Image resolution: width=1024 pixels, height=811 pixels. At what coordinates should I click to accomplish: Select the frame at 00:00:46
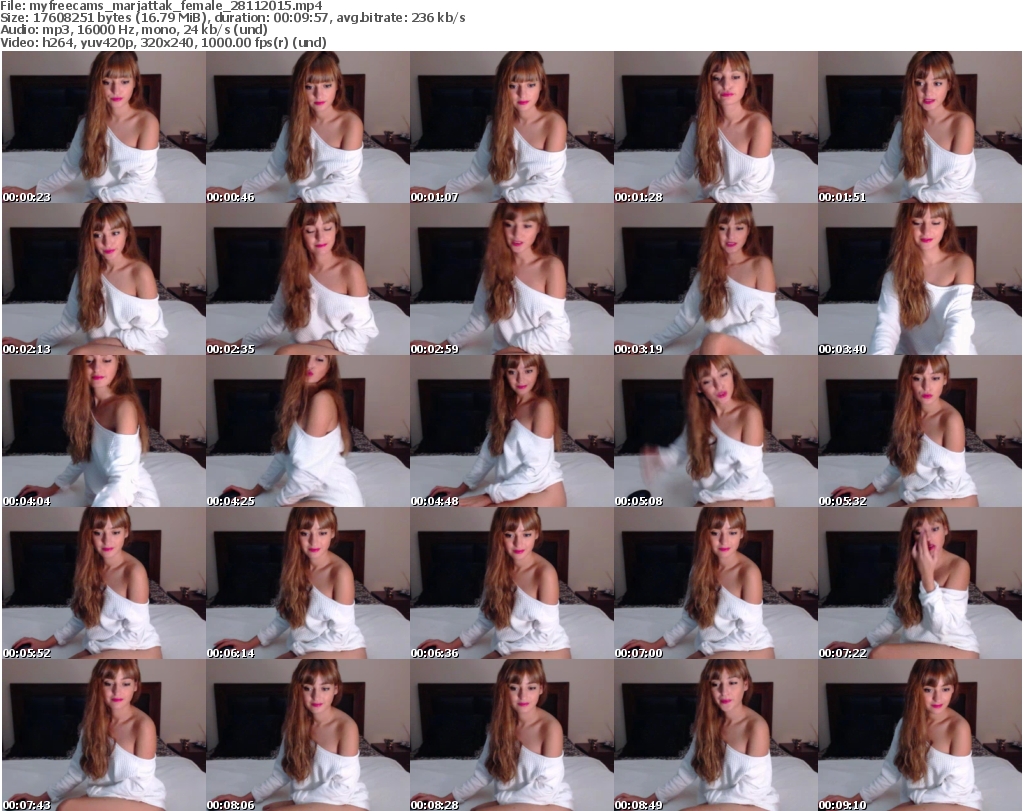click(308, 127)
